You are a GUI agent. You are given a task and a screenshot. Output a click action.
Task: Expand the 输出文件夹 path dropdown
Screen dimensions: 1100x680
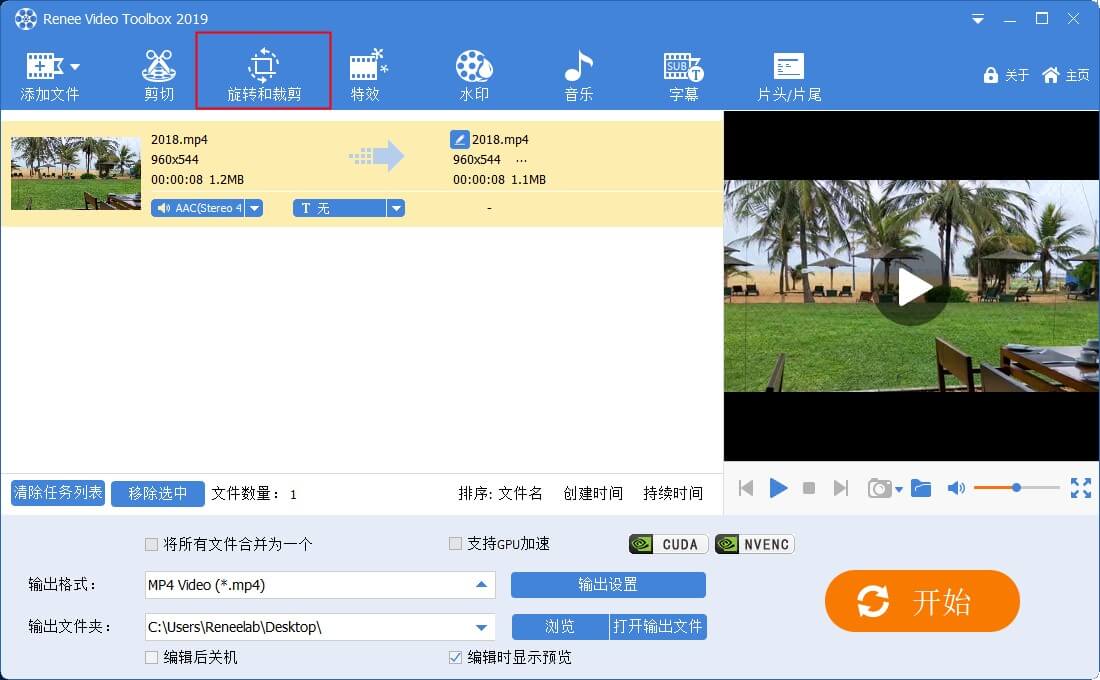pos(481,627)
